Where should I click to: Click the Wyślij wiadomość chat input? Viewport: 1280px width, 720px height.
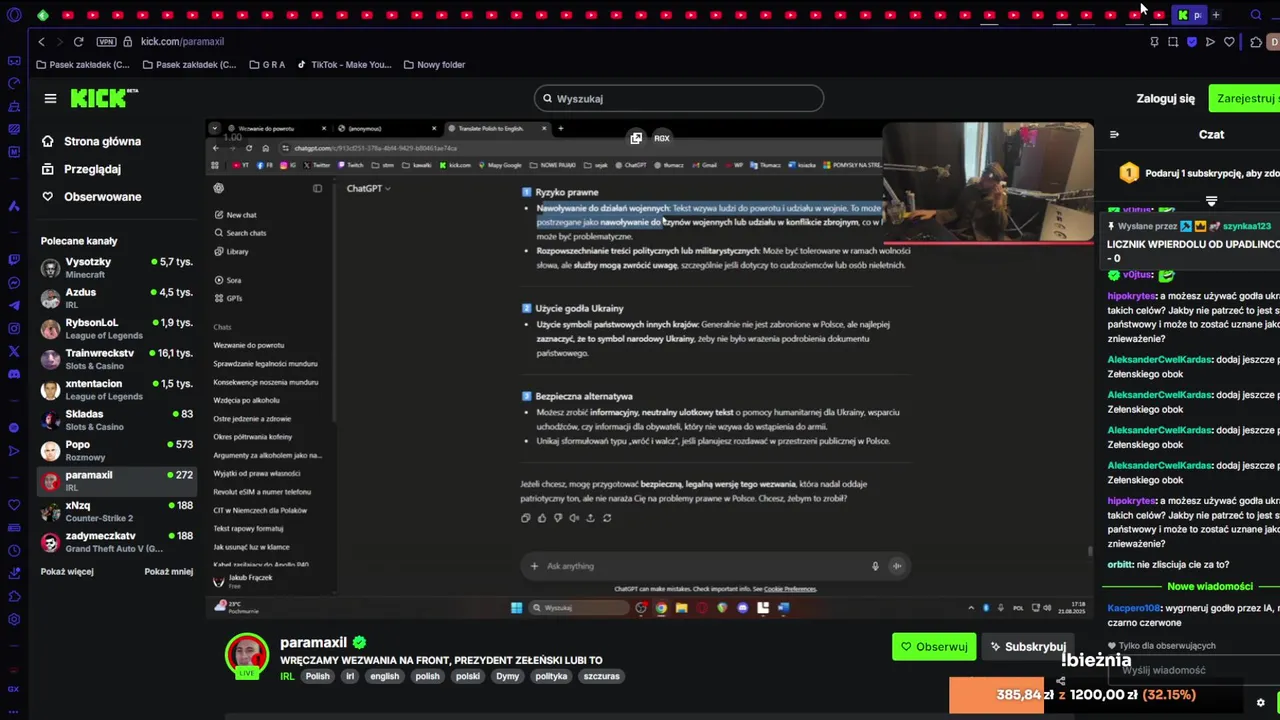click(x=1192, y=670)
